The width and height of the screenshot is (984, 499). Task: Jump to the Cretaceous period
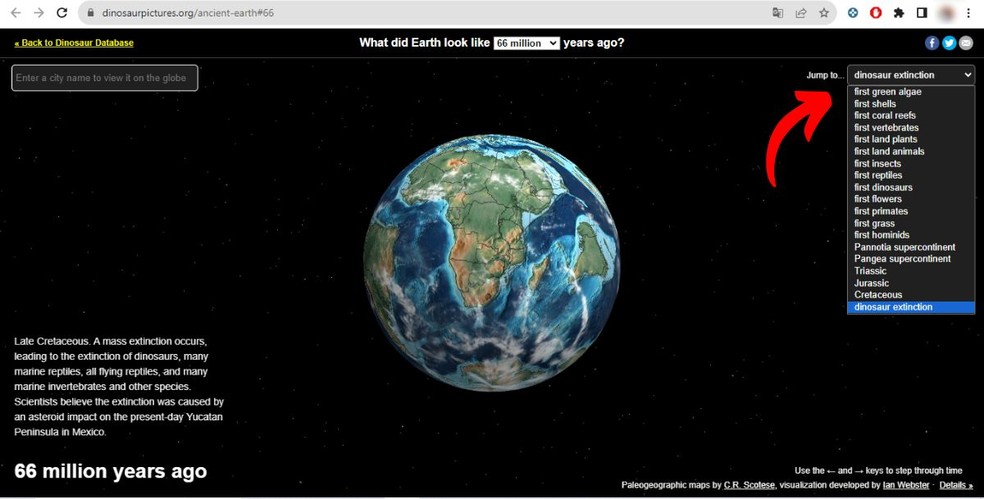point(911,294)
